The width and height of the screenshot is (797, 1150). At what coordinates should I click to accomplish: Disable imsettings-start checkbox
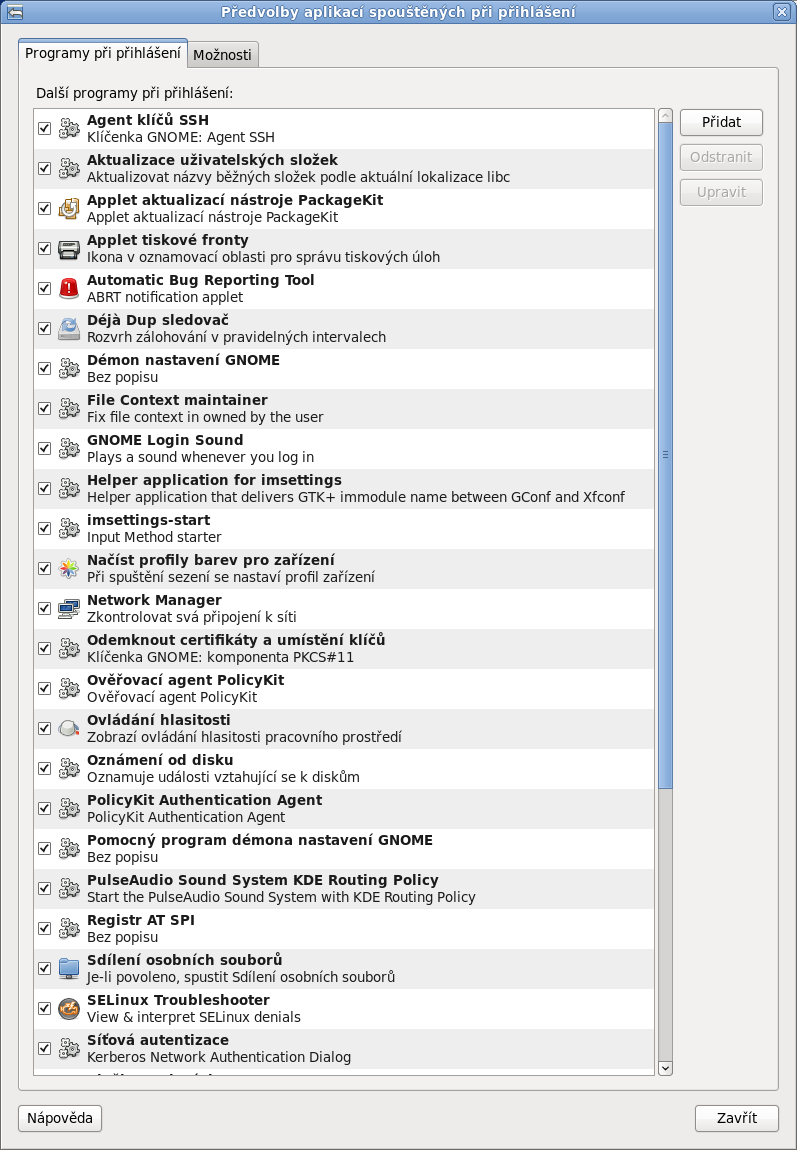(x=45, y=528)
